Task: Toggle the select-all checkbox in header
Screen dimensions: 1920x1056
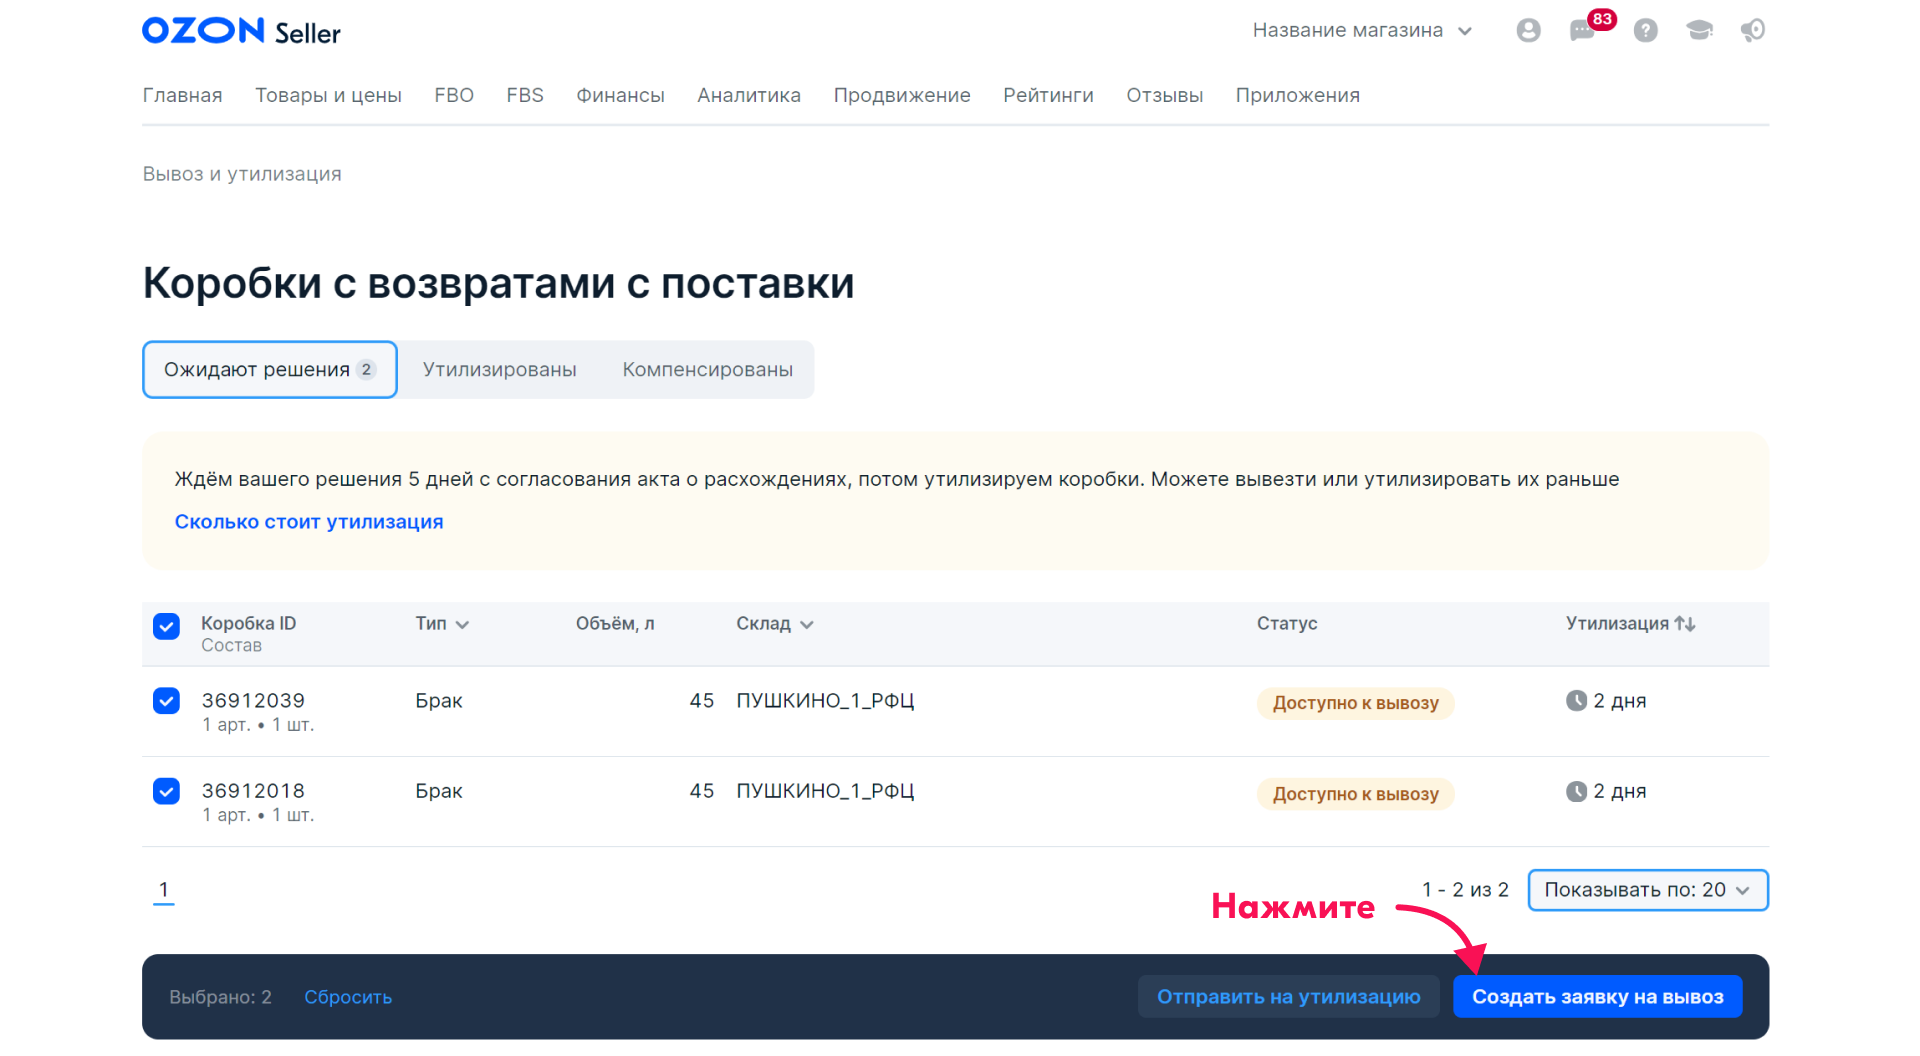Action: [166, 626]
